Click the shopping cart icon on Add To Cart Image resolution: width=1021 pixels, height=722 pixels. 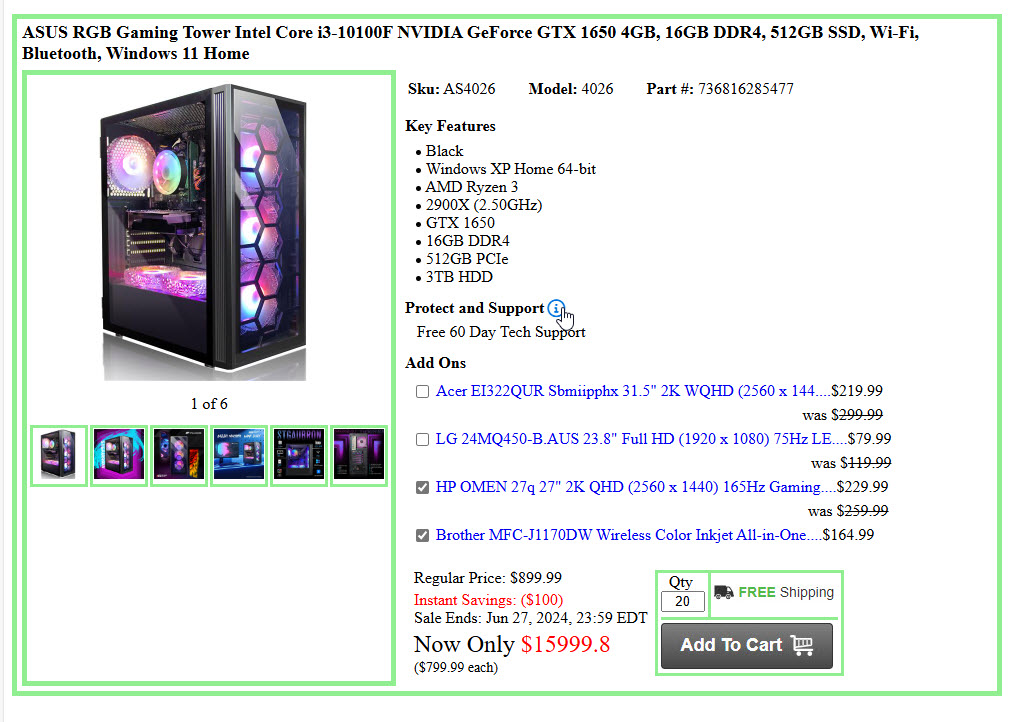[x=802, y=645]
